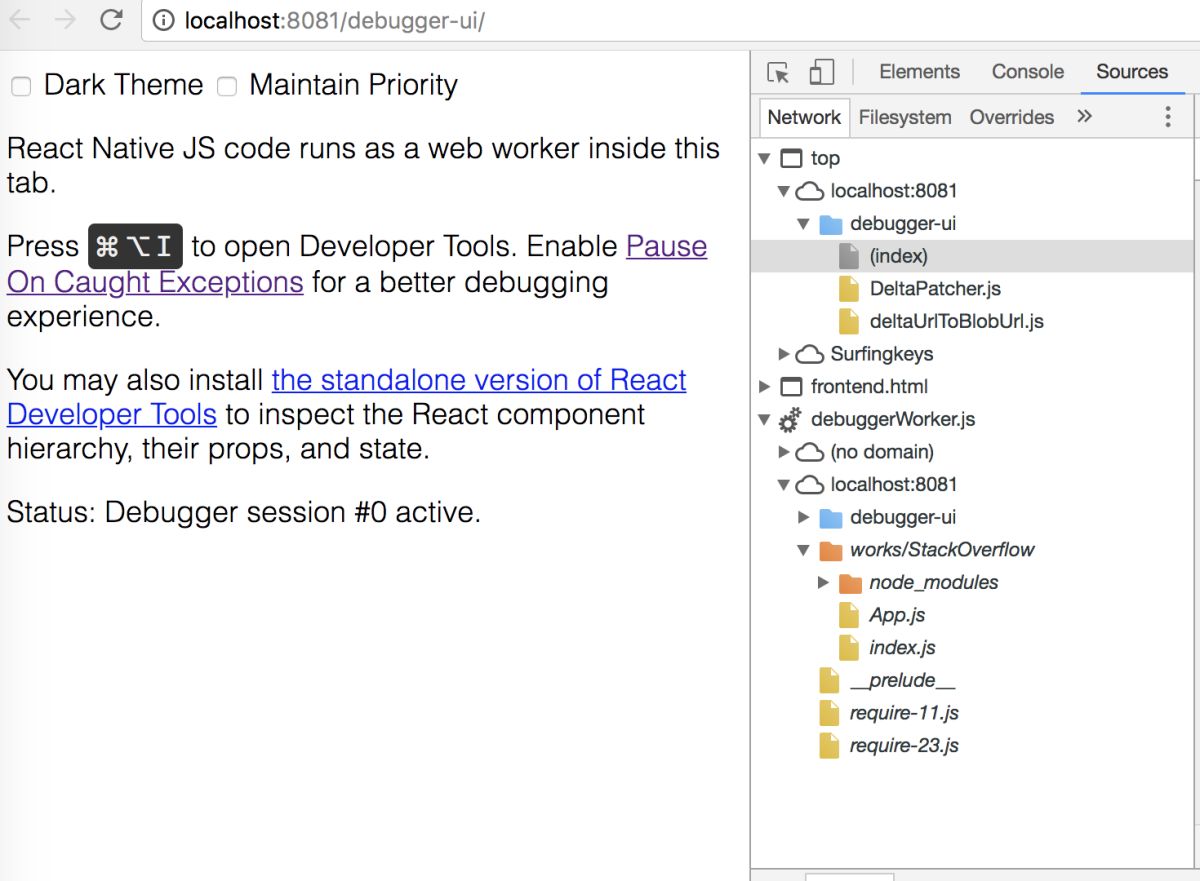Click the require-23.js file icon
This screenshot has width=1200, height=881.
pos(829,746)
